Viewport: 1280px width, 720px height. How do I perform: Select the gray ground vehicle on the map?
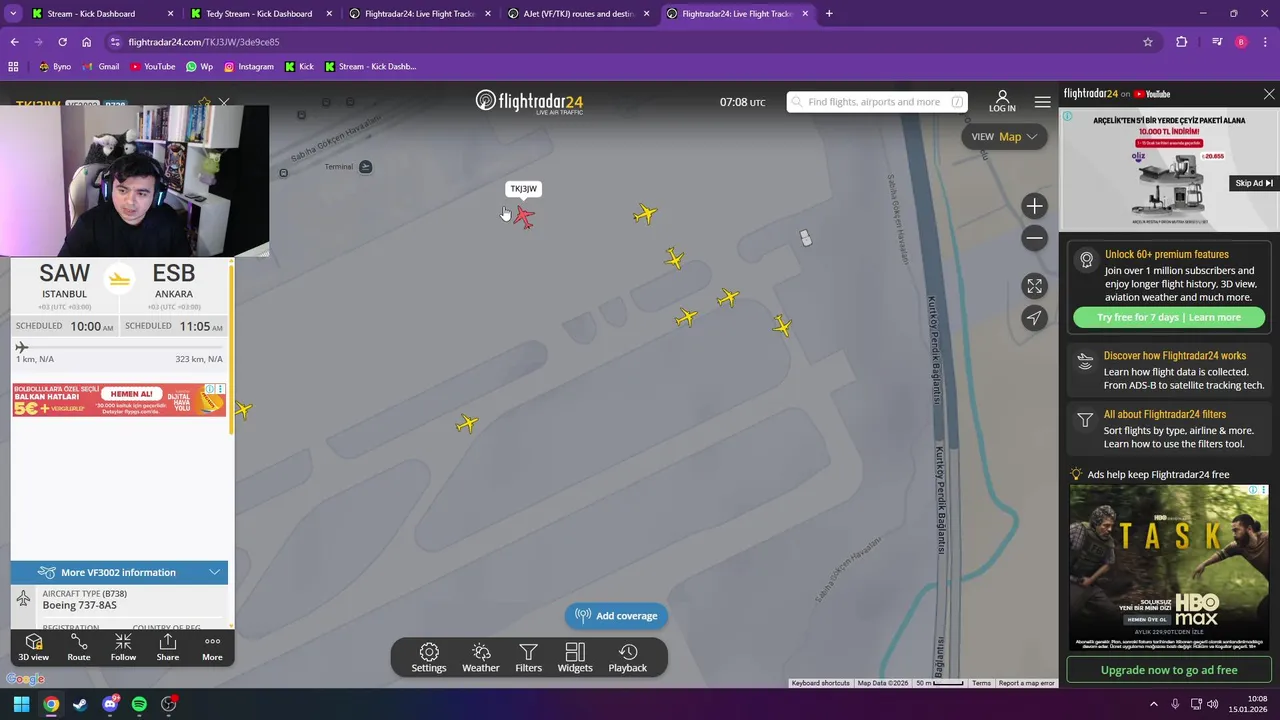click(805, 238)
